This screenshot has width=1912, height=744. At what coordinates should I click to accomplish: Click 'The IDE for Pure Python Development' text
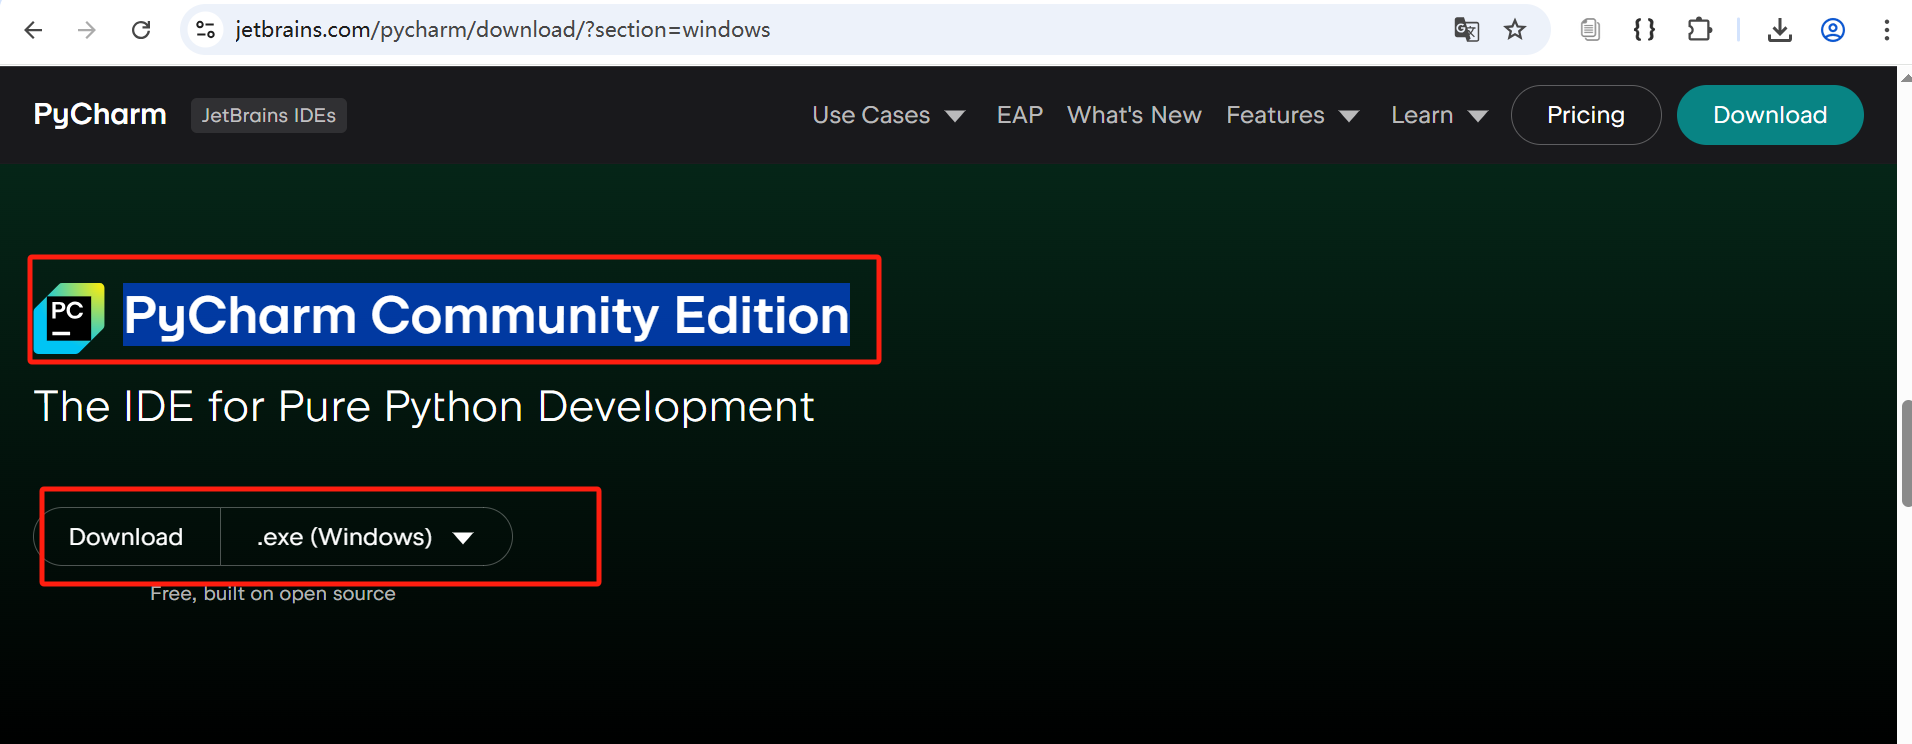click(x=424, y=407)
